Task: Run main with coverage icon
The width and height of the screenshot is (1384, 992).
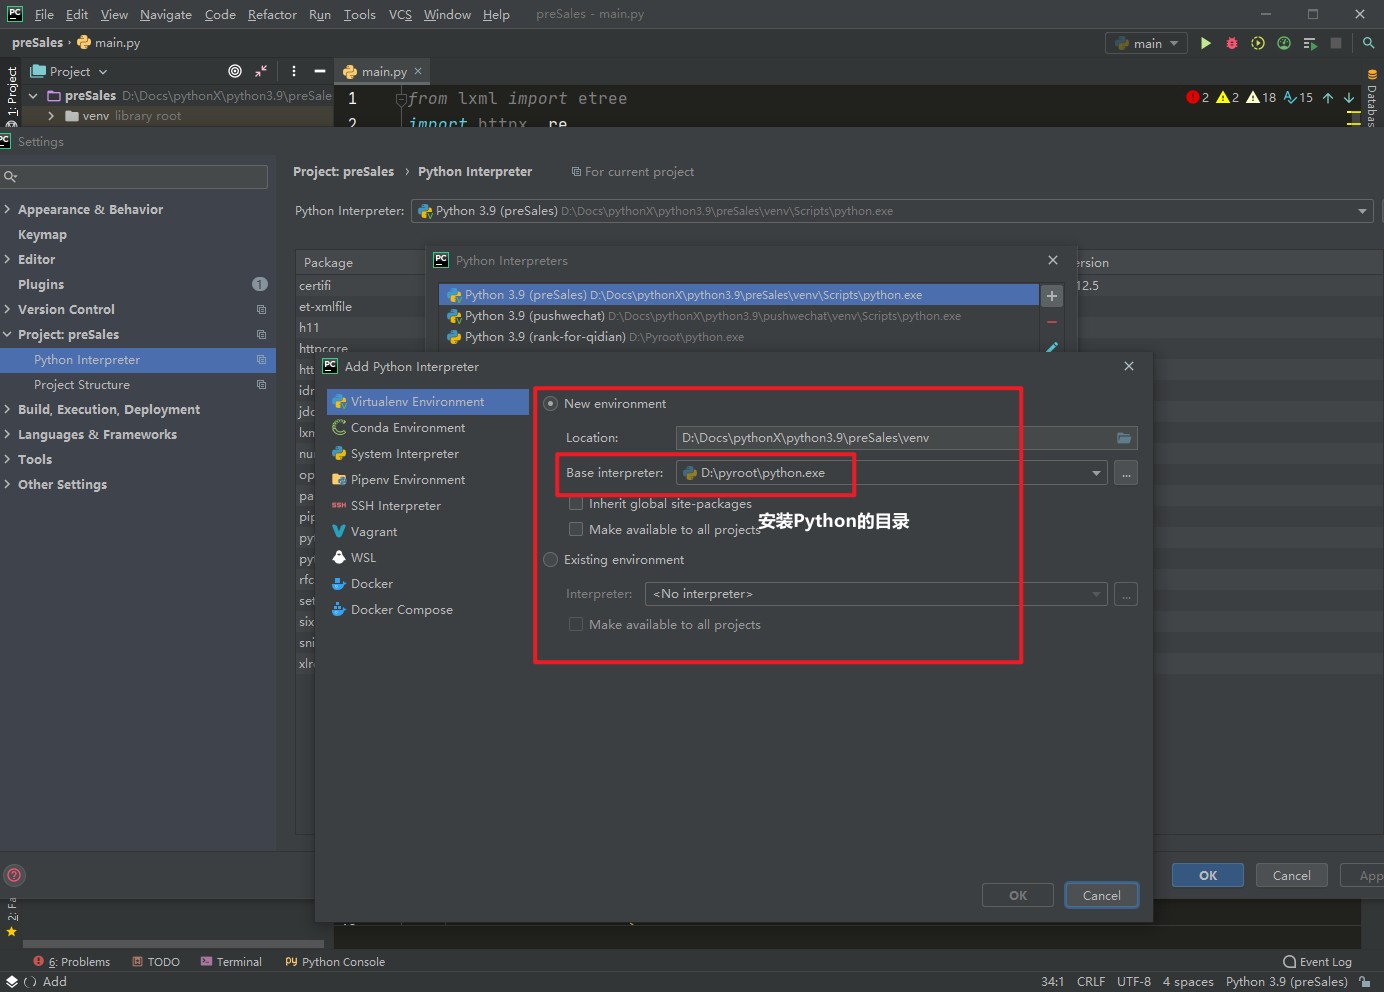Action: pyautogui.click(x=1258, y=43)
